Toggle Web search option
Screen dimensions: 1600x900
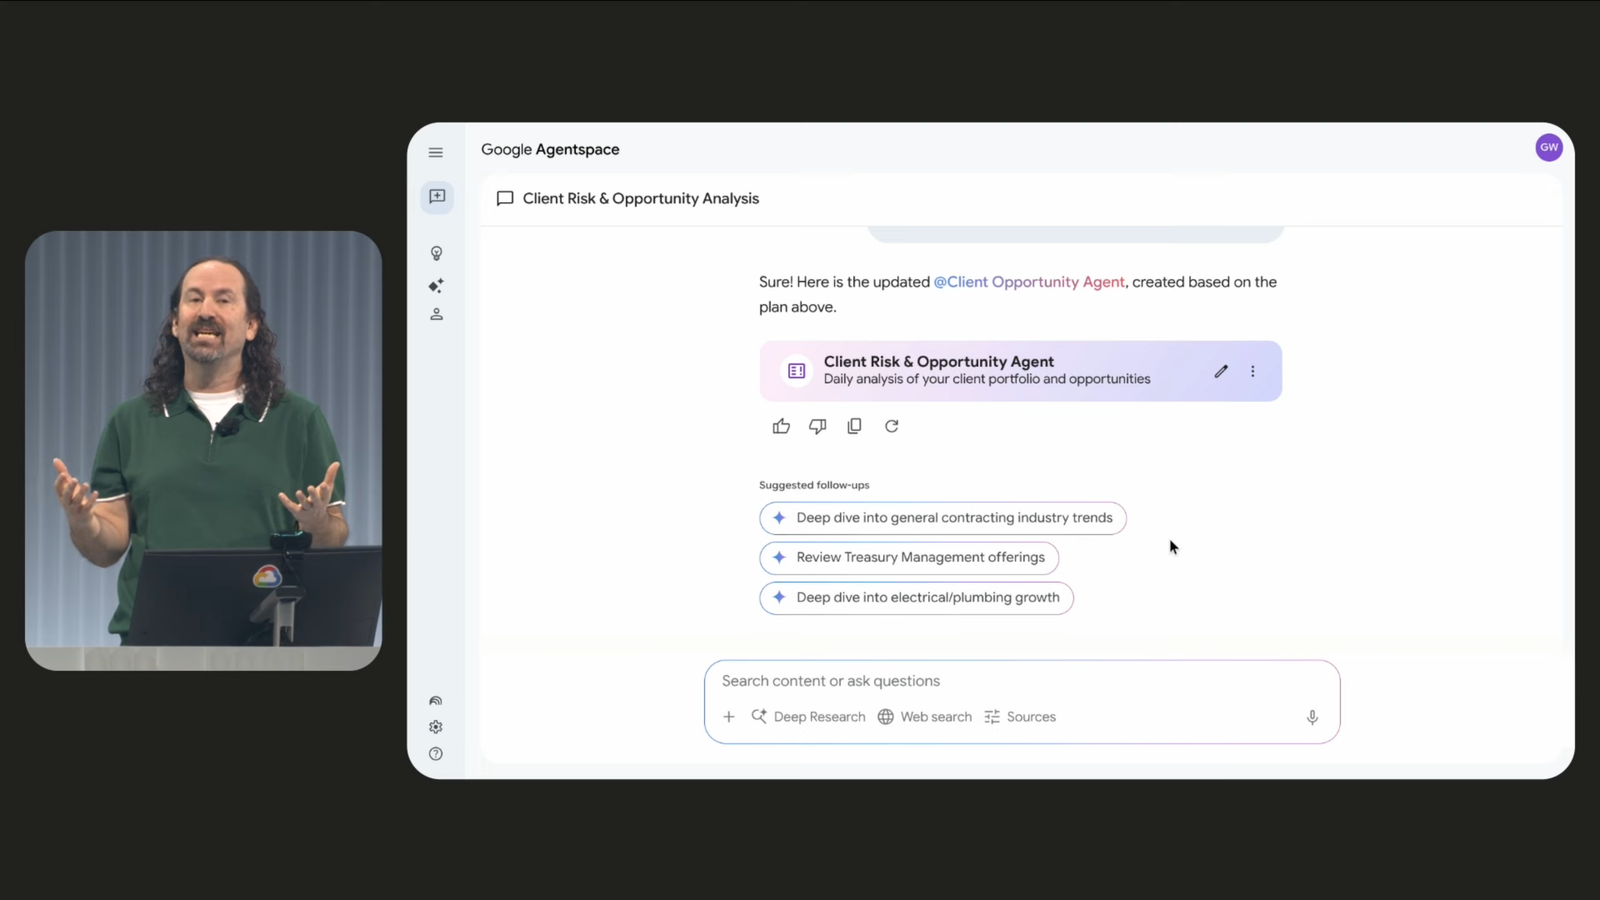pyautogui.click(x=925, y=717)
